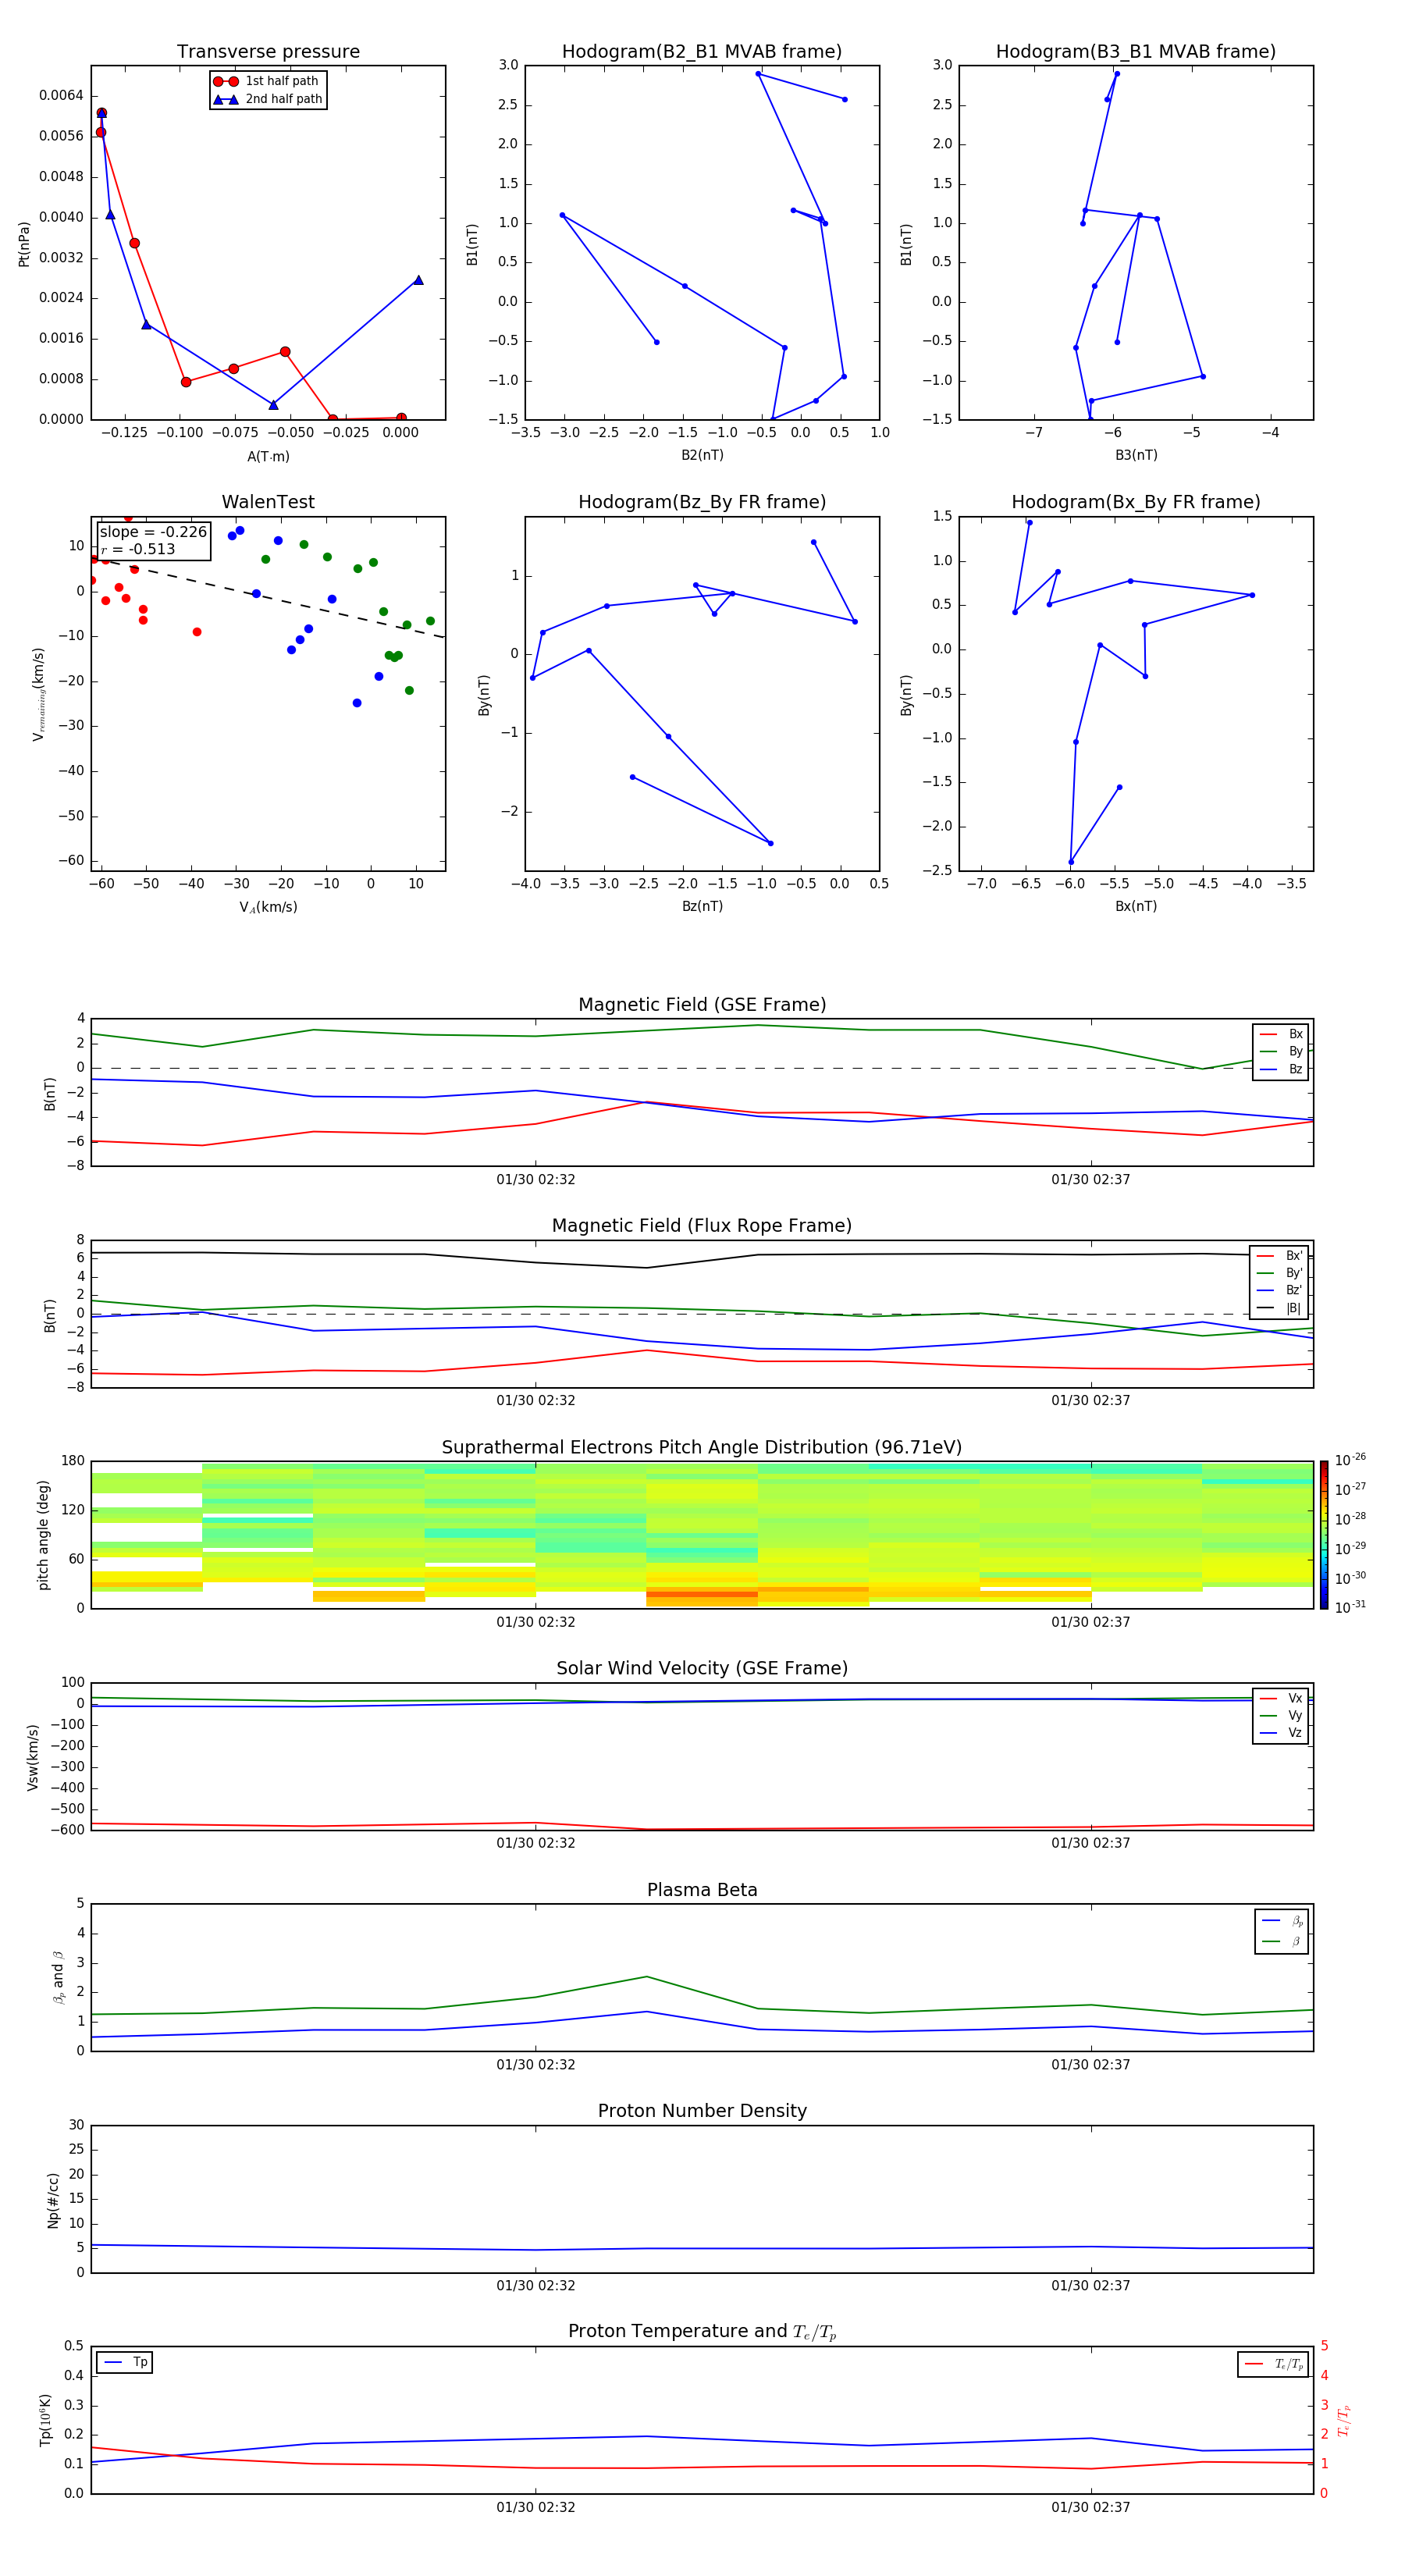Select Vy entry in solar wind legend
Image resolution: width=1405 pixels, height=2576 pixels.
(1281, 1715)
